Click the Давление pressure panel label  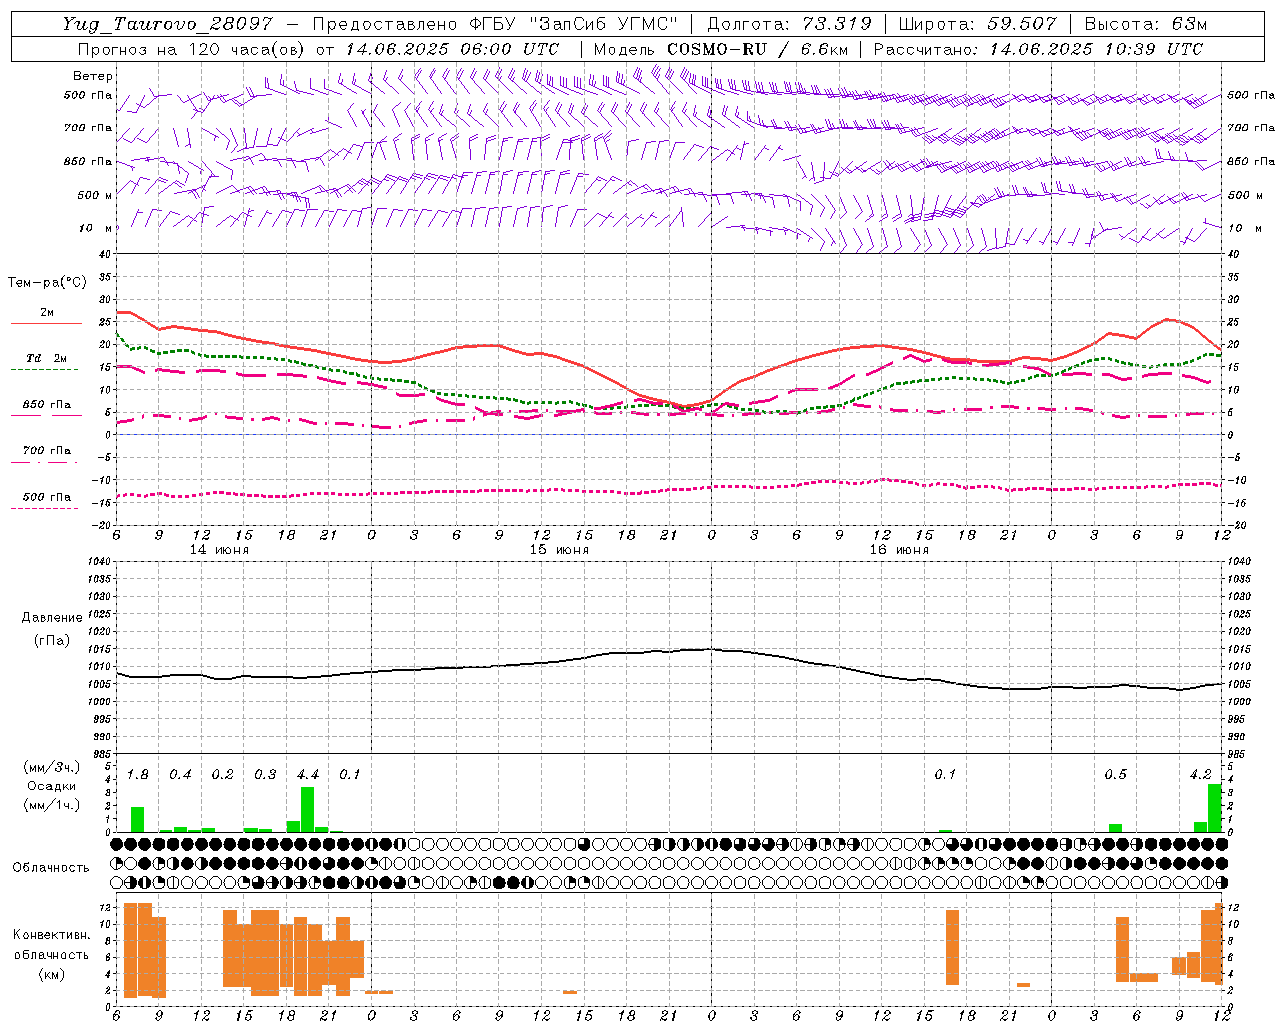52,618
